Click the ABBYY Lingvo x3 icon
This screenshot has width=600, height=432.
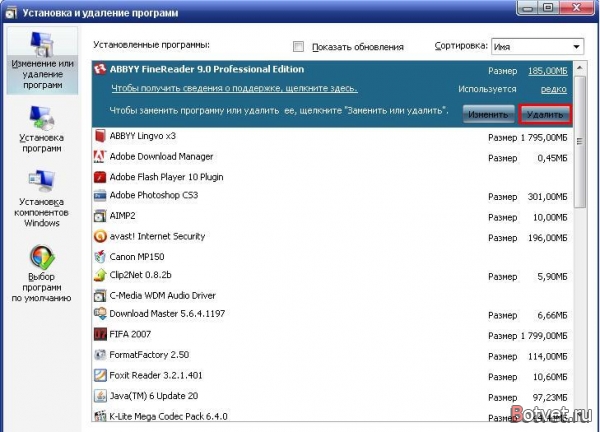pyautogui.click(x=100, y=136)
